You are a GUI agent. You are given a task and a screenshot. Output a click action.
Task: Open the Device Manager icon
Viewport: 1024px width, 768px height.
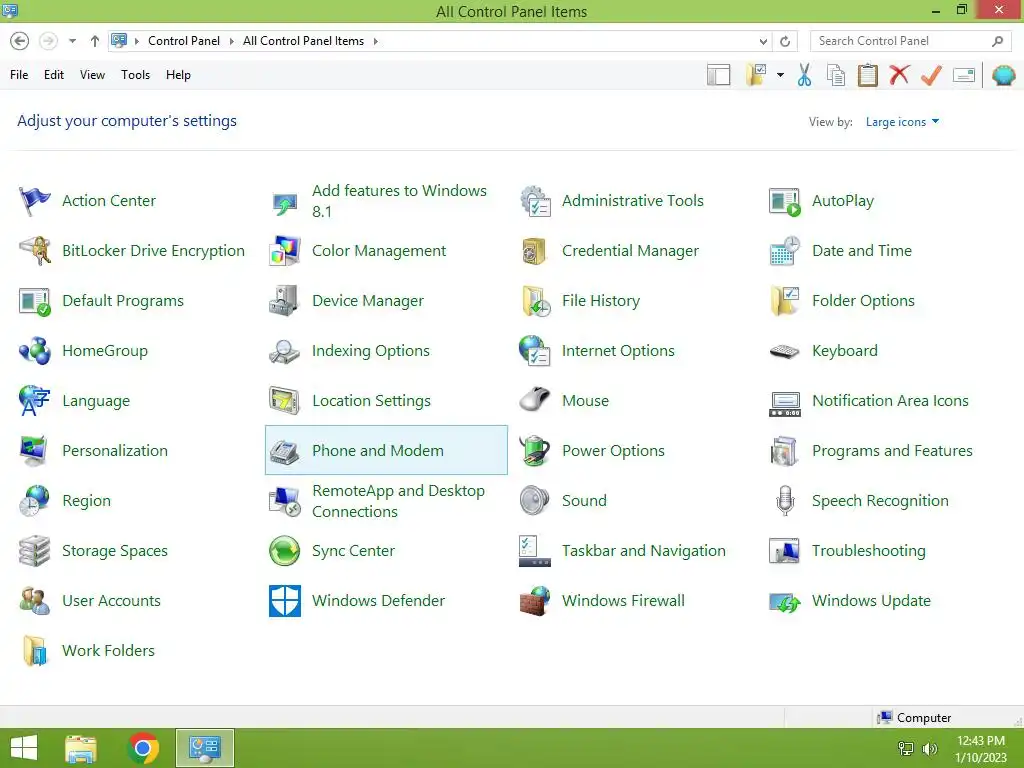pyautogui.click(x=285, y=301)
